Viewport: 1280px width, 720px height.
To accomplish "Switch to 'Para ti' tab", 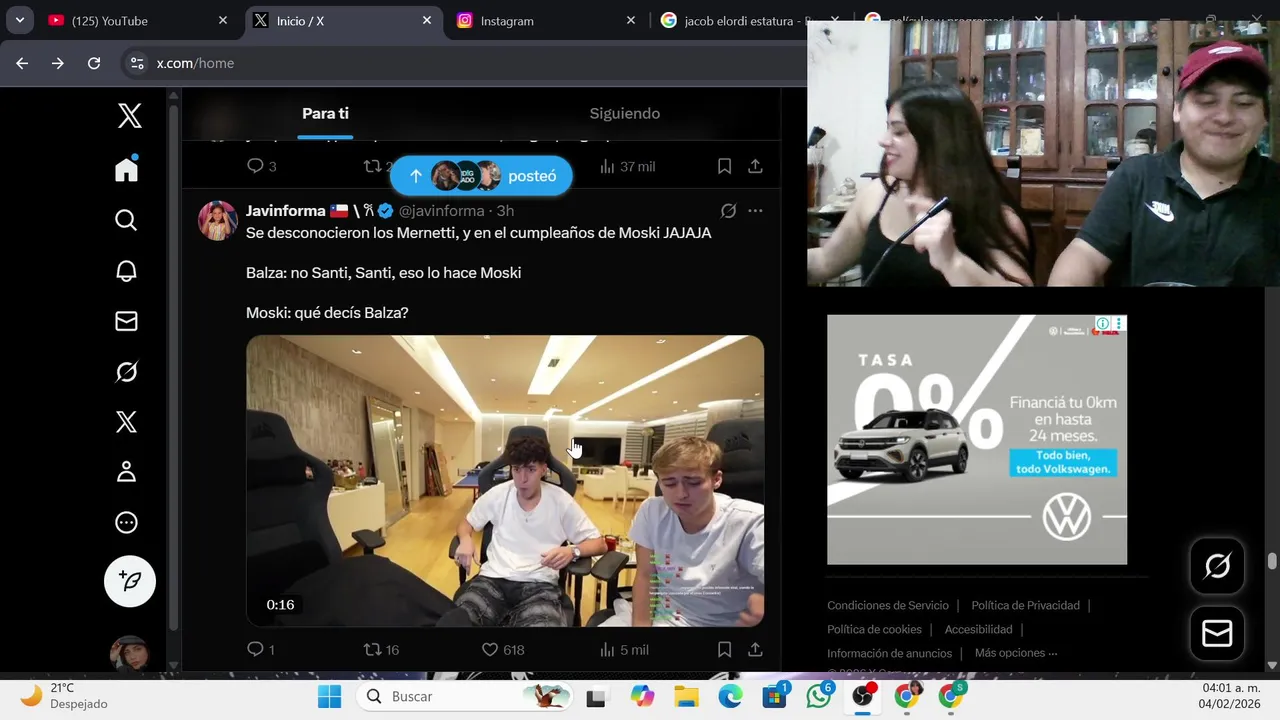I will [x=325, y=114].
